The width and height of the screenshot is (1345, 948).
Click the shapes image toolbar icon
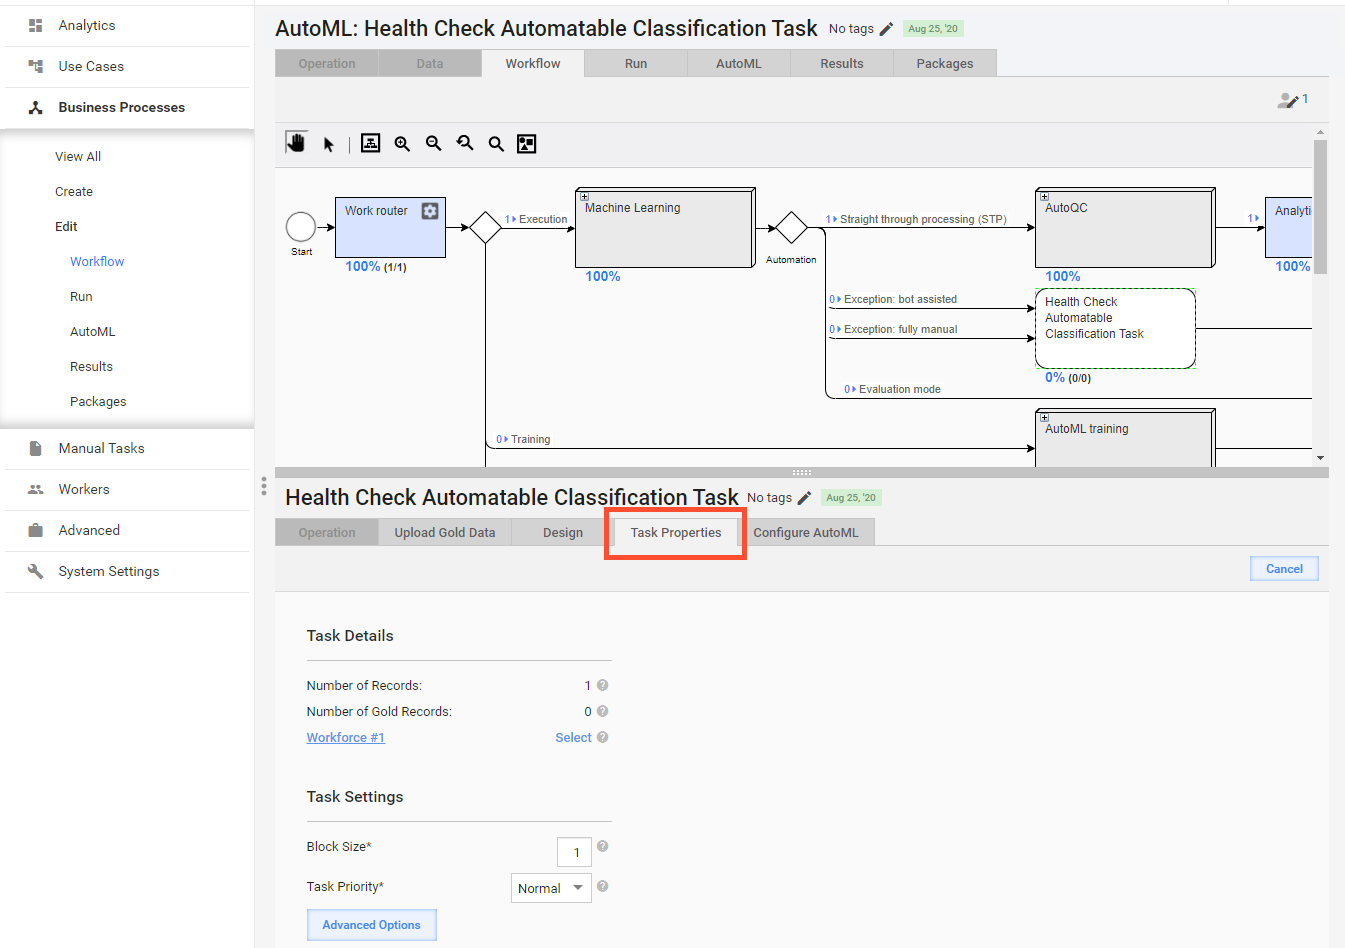(527, 144)
